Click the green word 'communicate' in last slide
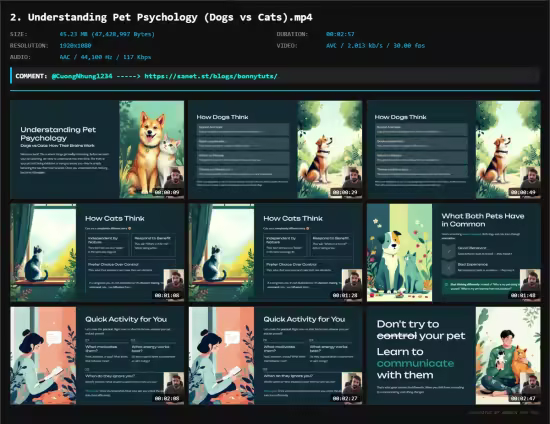550x424 pixels. click(x=415, y=363)
